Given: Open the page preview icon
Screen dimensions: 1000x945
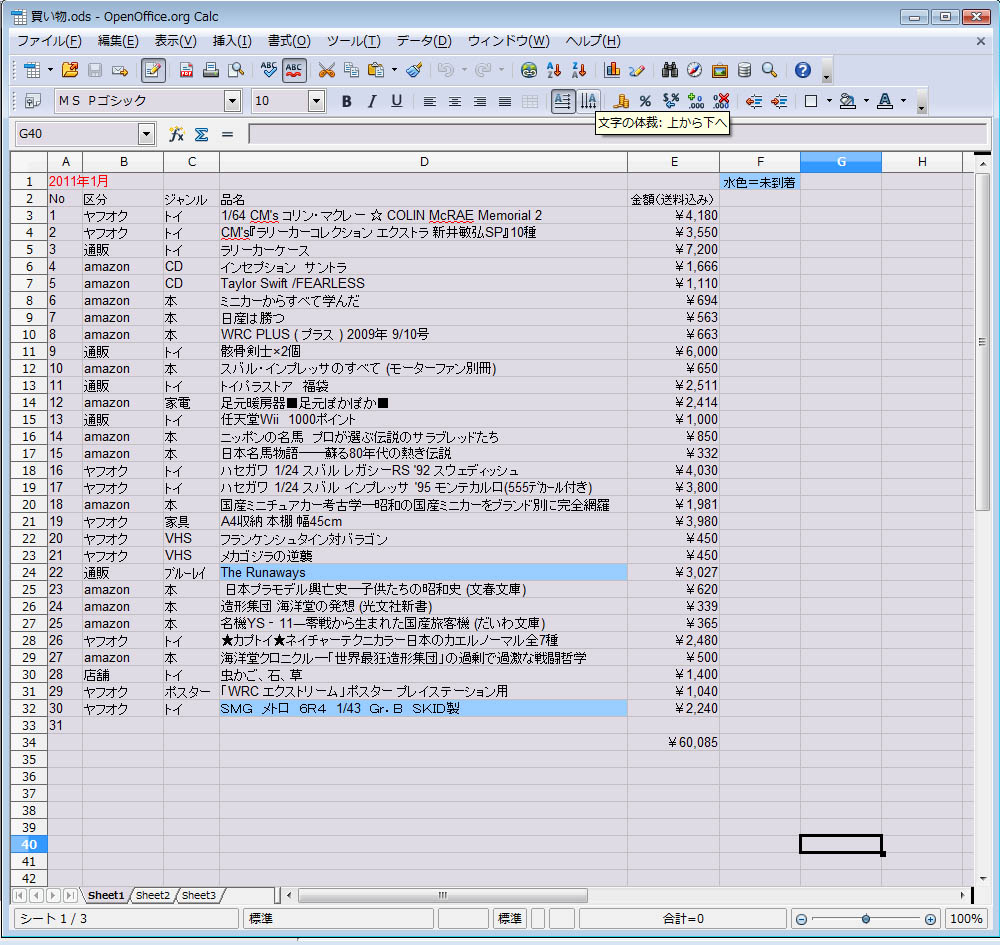Looking at the screenshot, I should 237,70.
